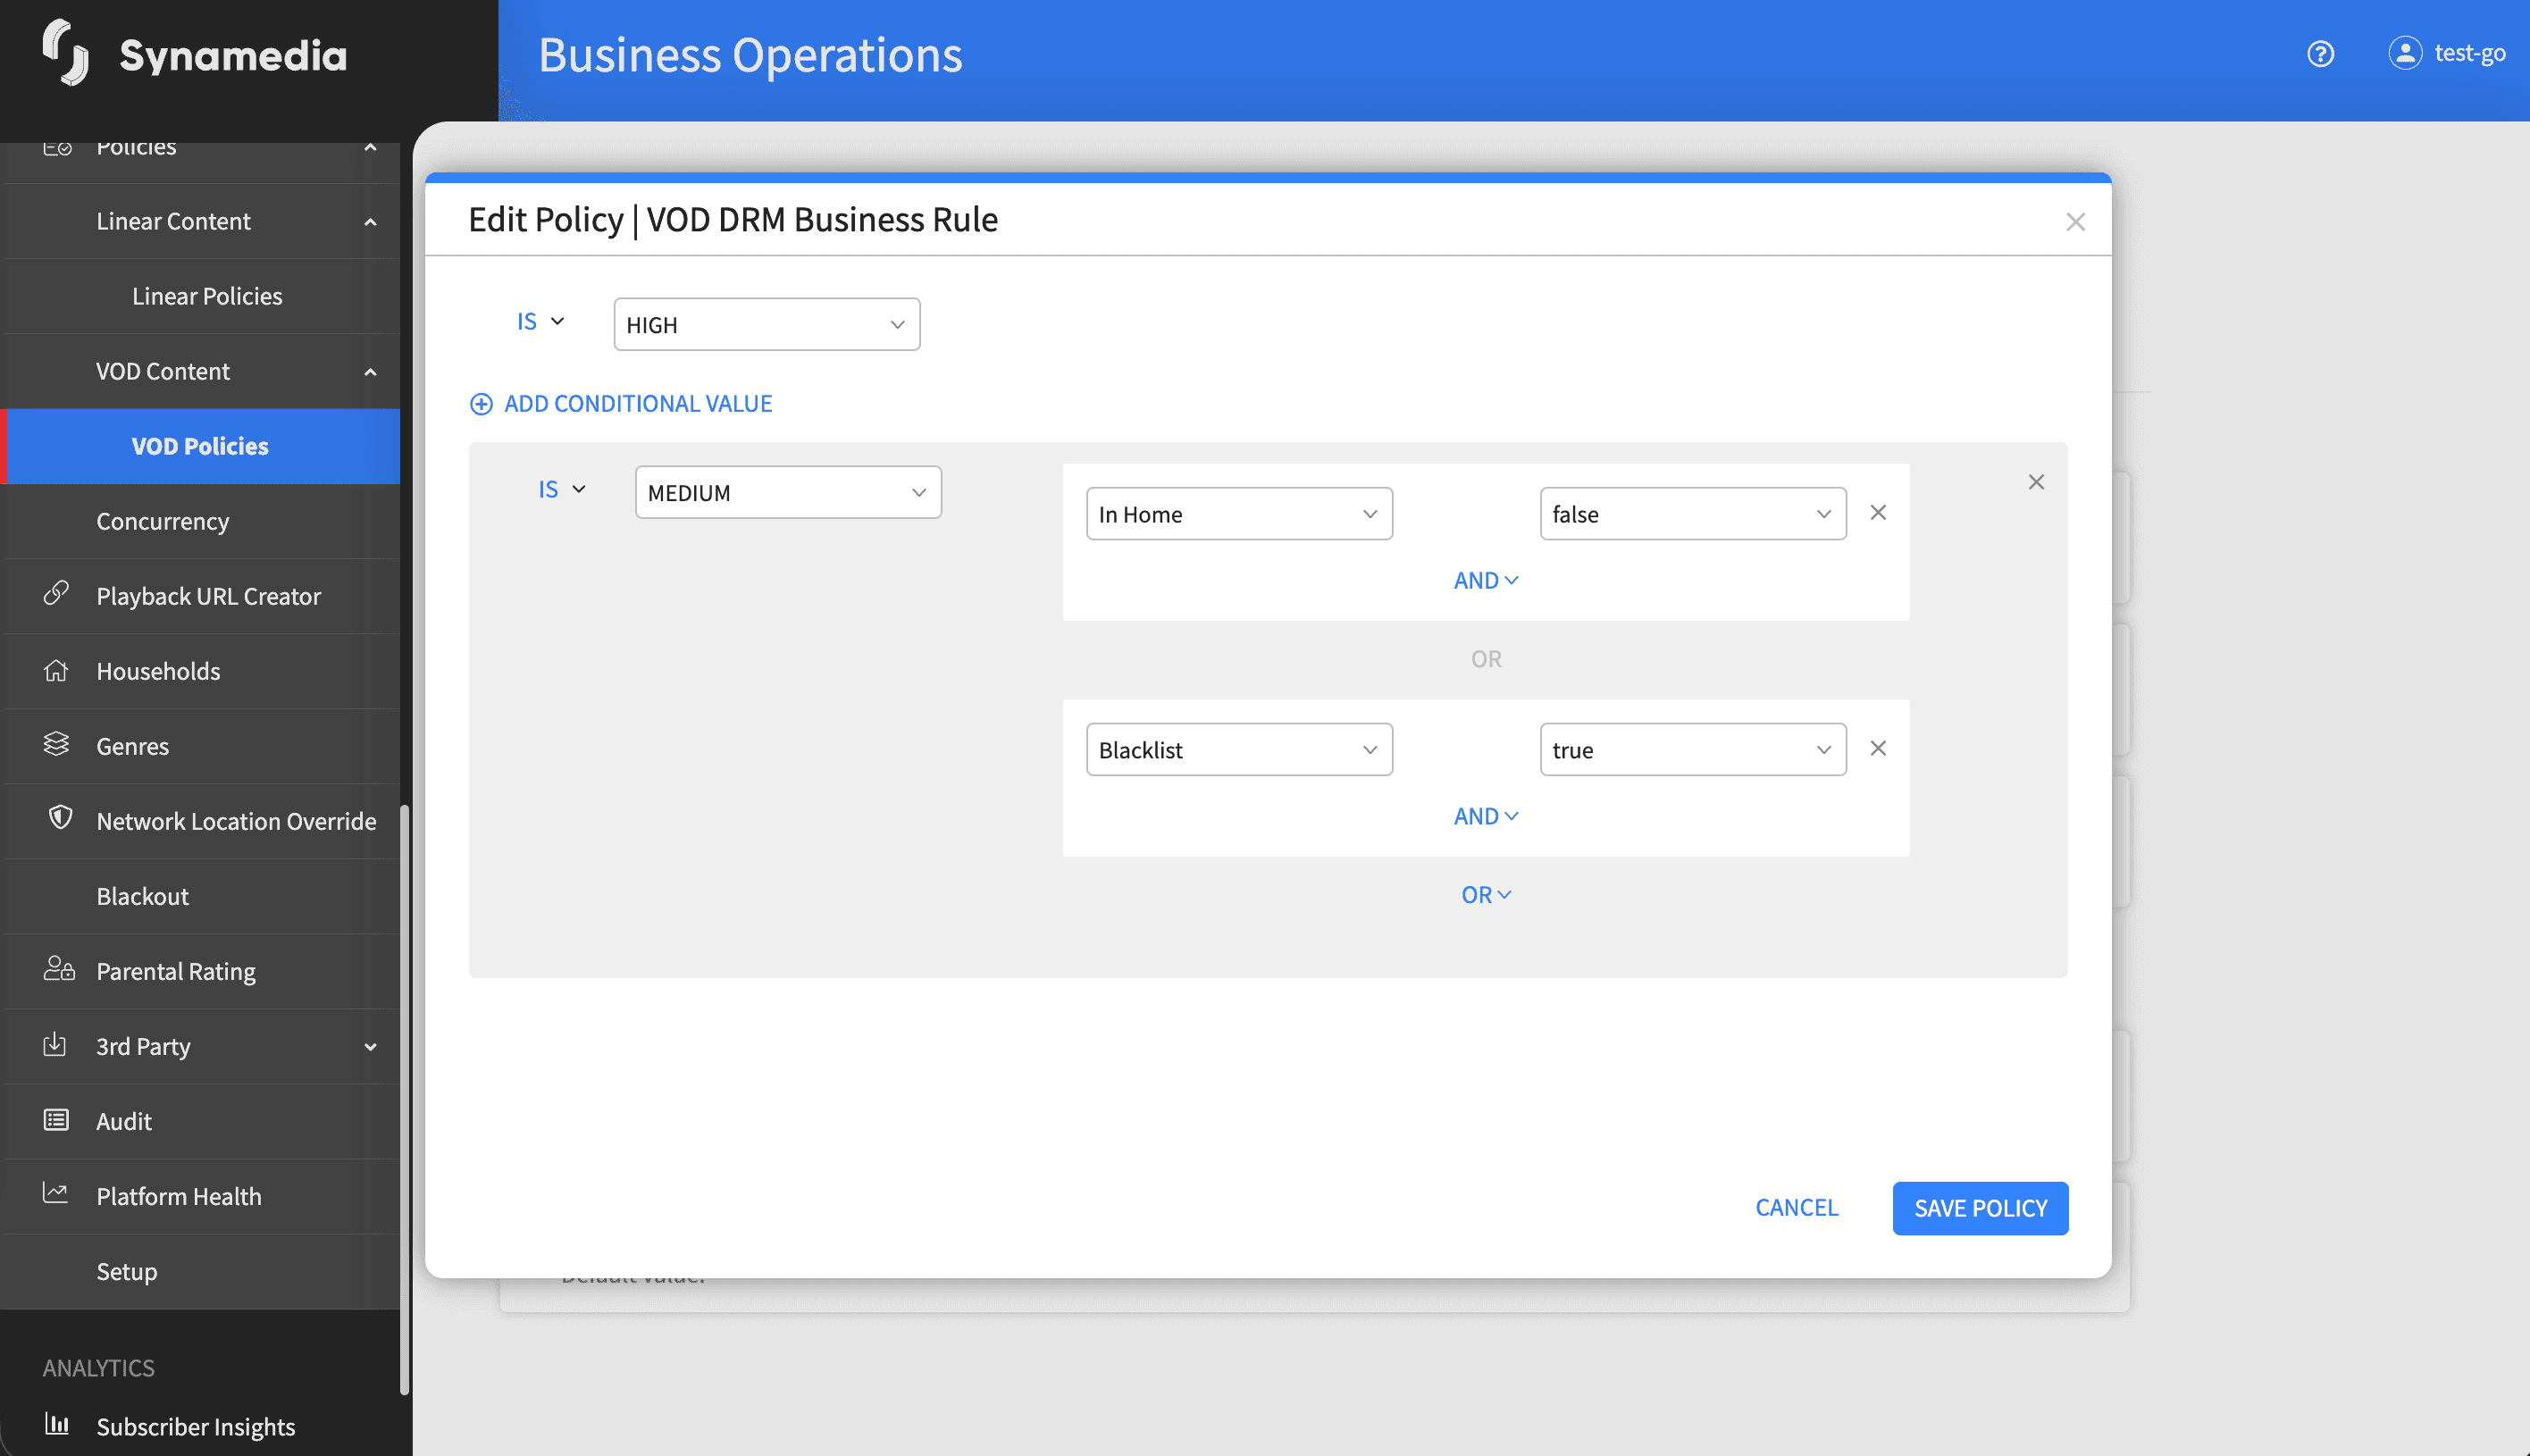2530x1456 pixels.
Task: Open the Audit page
Action: point(124,1121)
